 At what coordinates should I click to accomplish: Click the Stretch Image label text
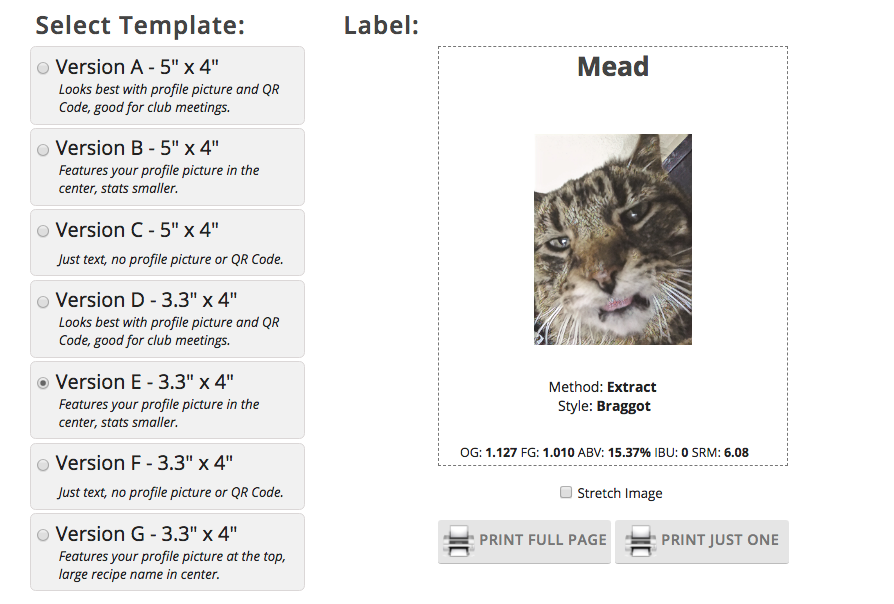coord(620,493)
